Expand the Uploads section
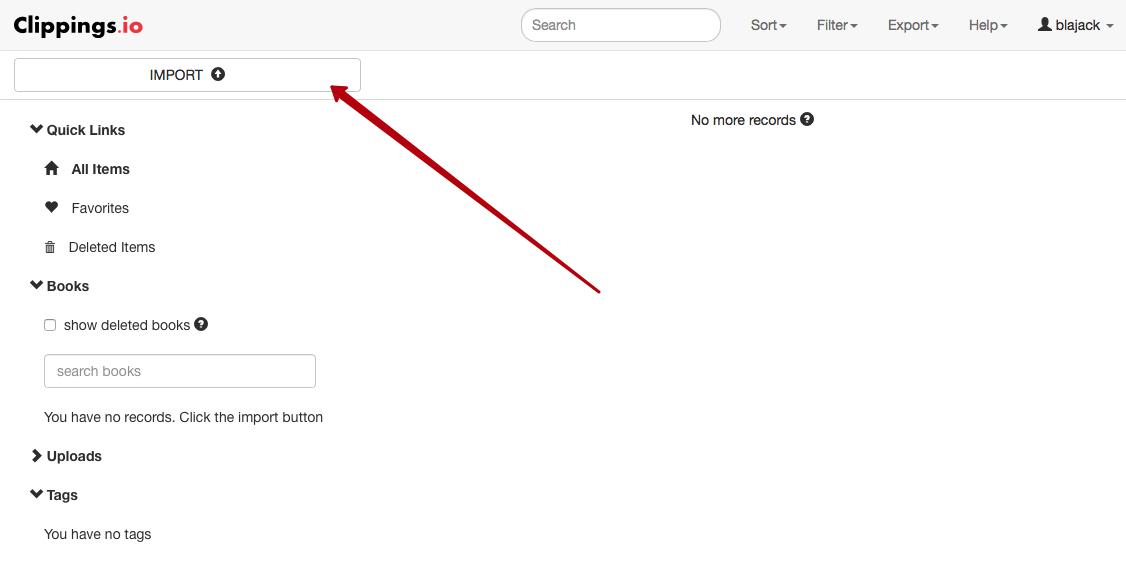The height and width of the screenshot is (579, 1126). (37, 456)
